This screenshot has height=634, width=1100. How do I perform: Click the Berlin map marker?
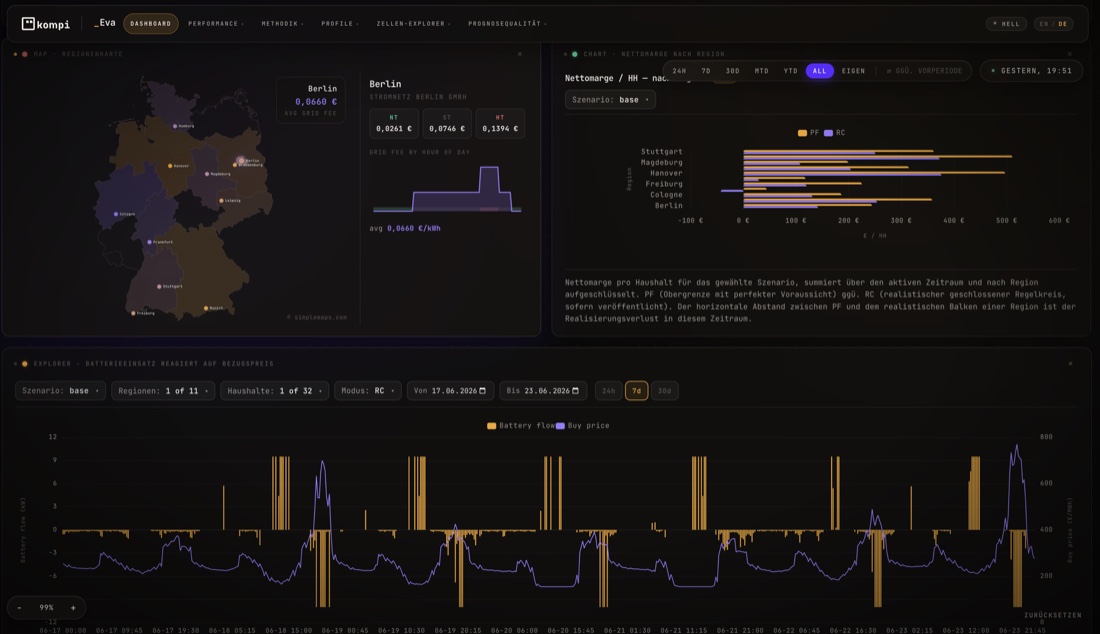click(x=241, y=161)
